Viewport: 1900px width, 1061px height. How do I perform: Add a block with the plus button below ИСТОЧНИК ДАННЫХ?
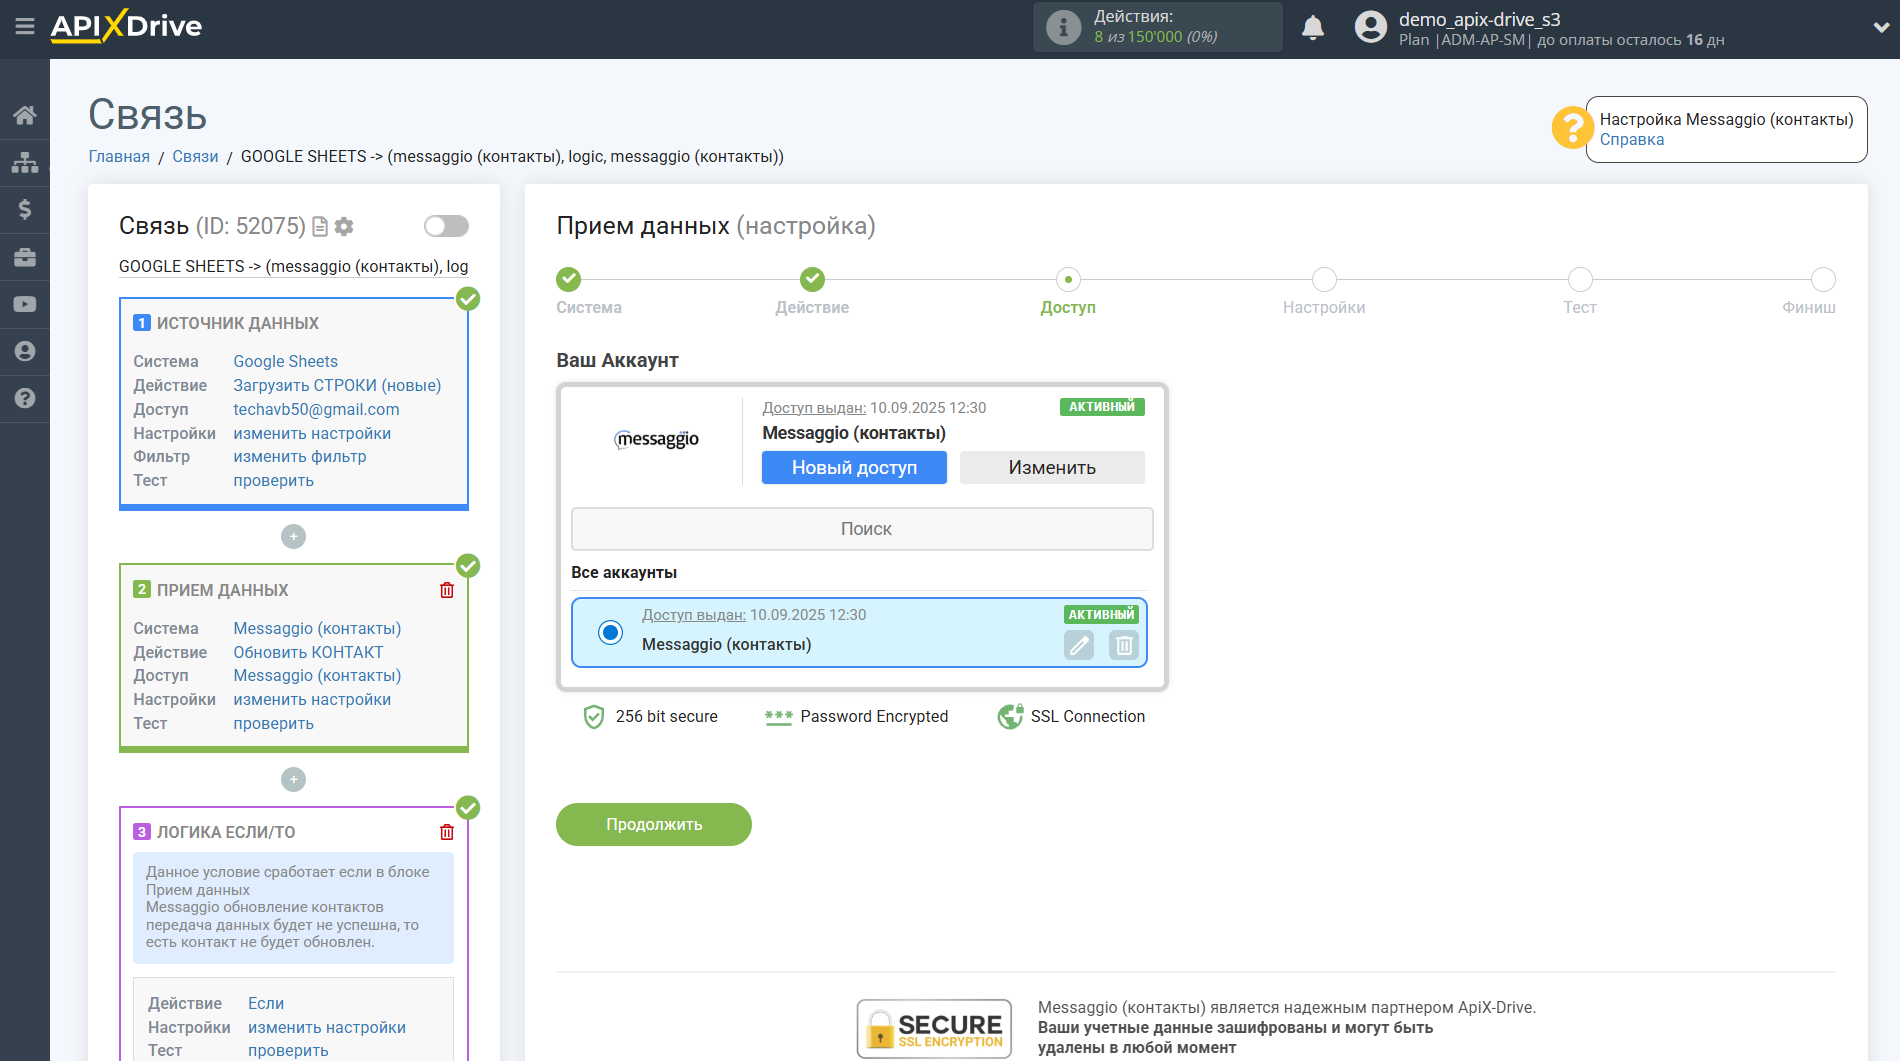pyautogui.click(x=293, y=537)
